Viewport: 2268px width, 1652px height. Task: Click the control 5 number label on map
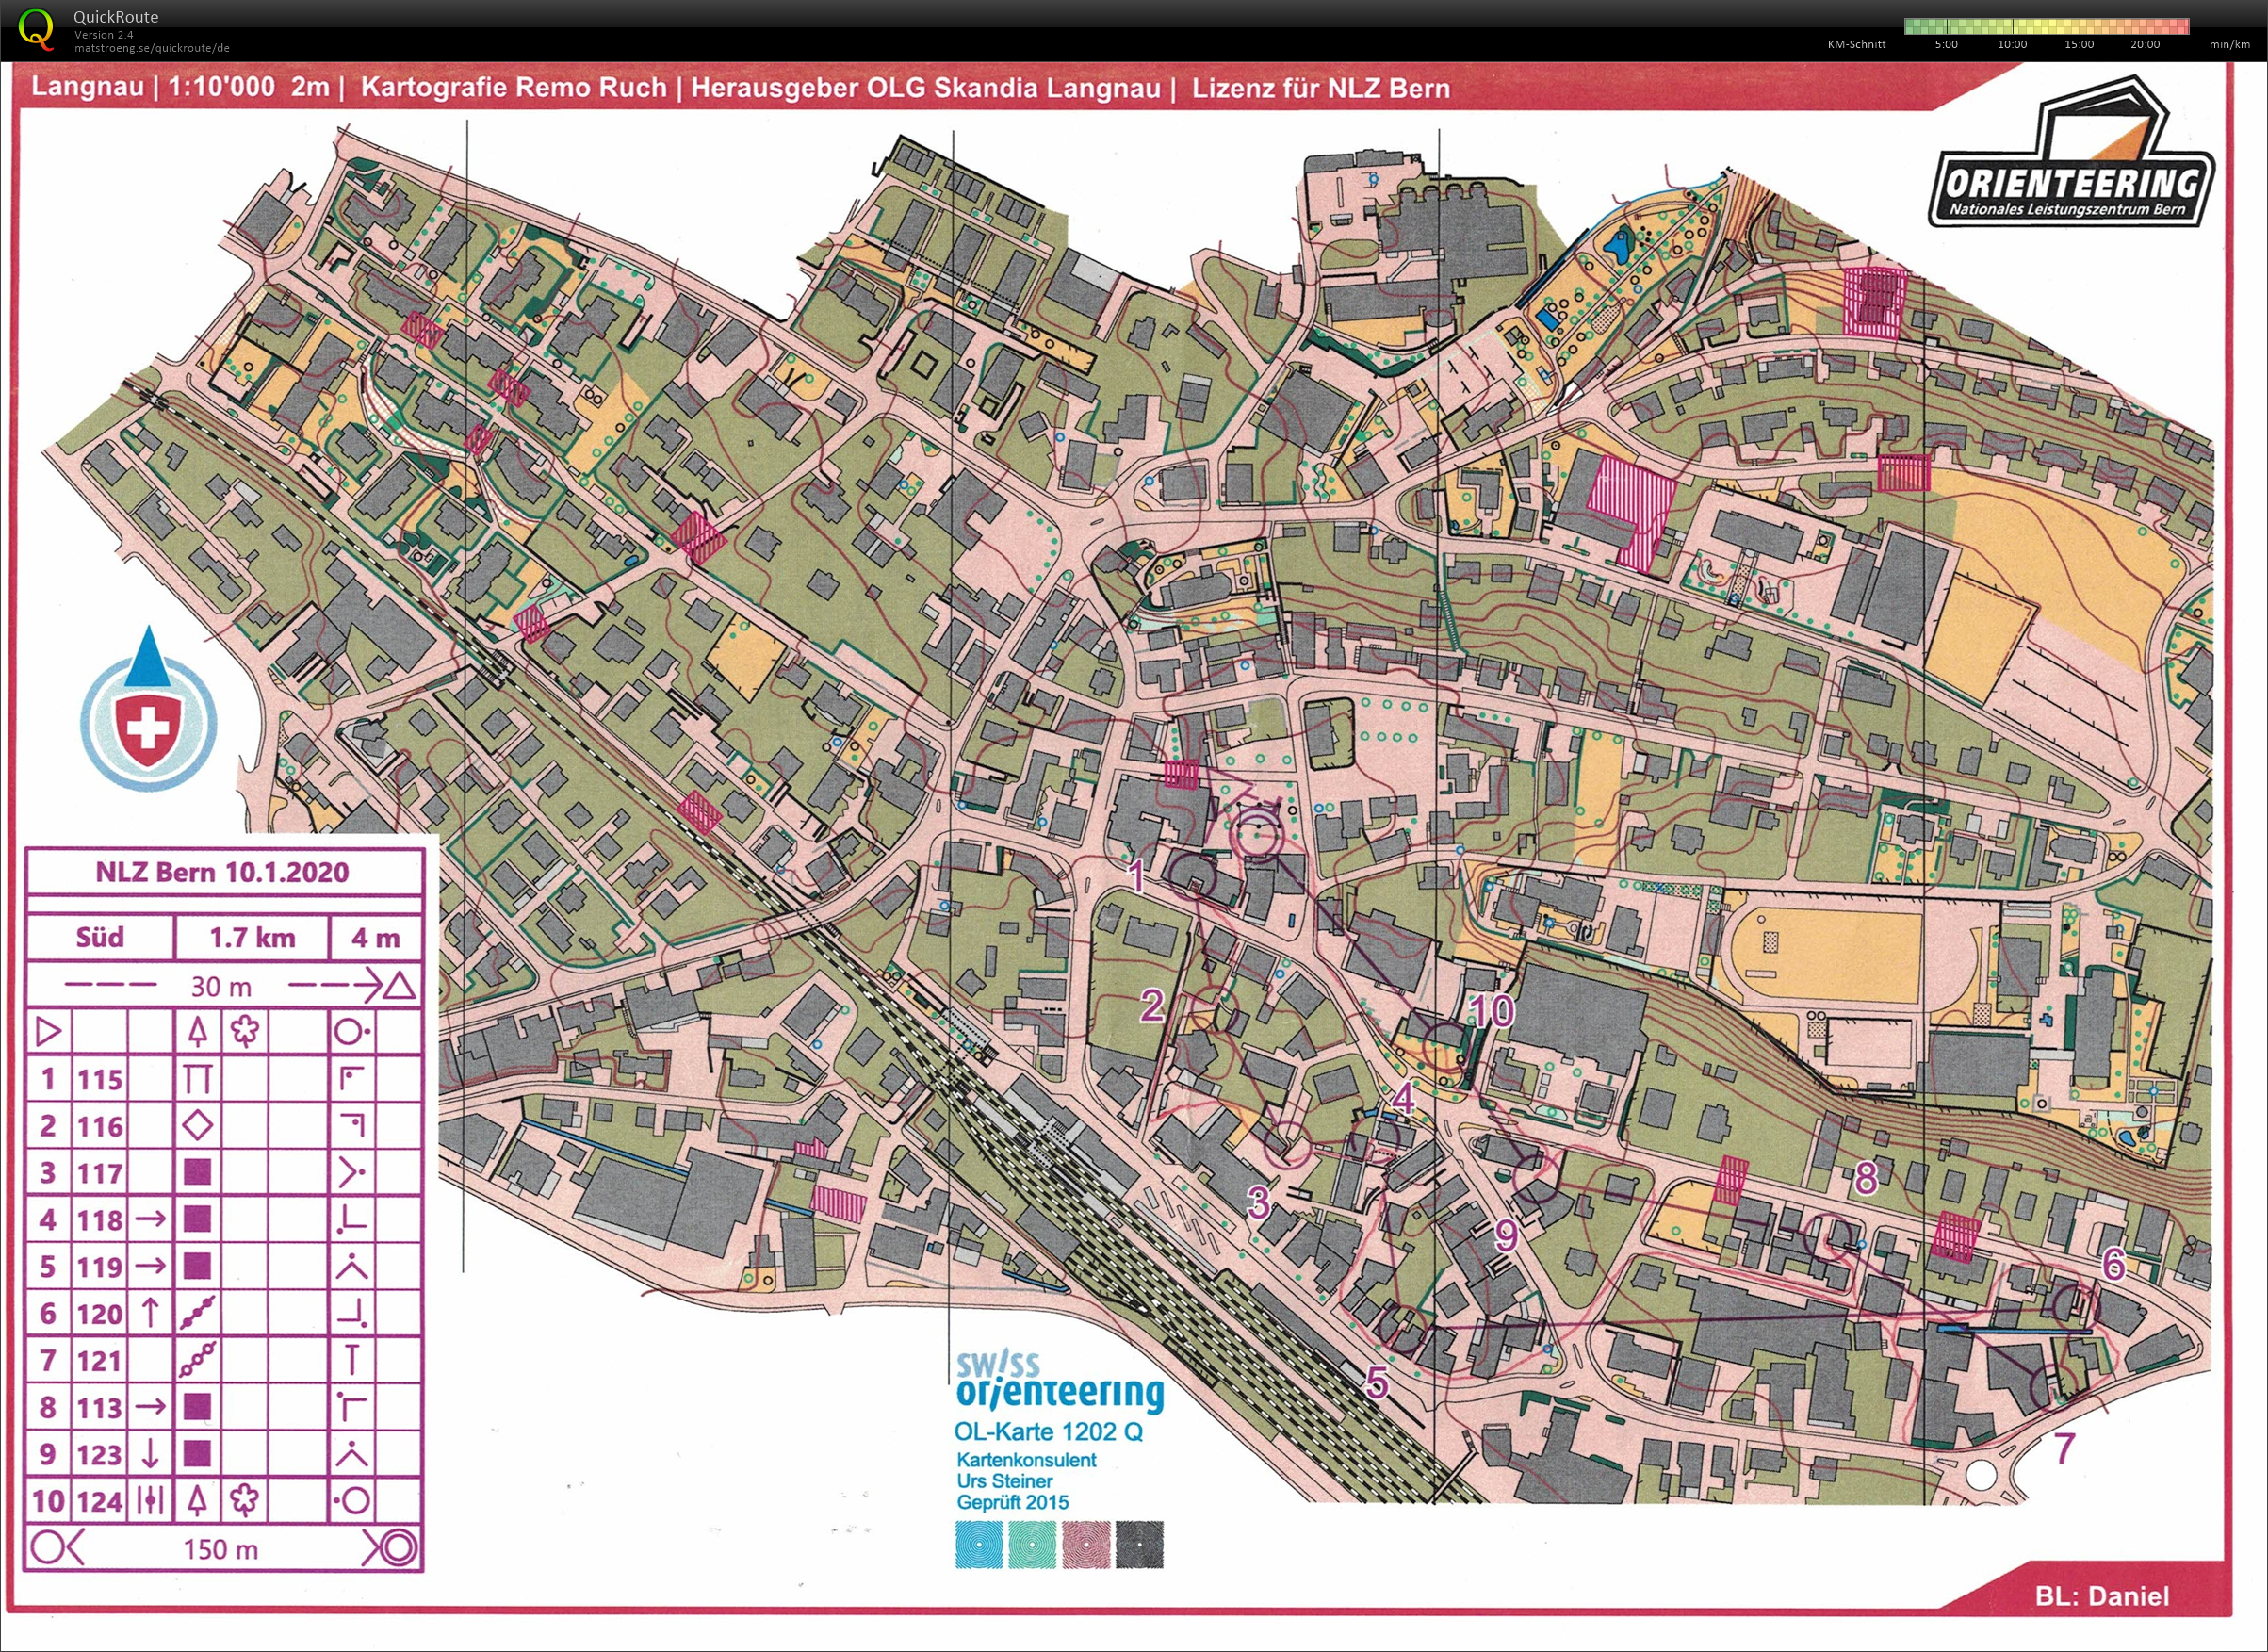(x=1377, y=1383)
